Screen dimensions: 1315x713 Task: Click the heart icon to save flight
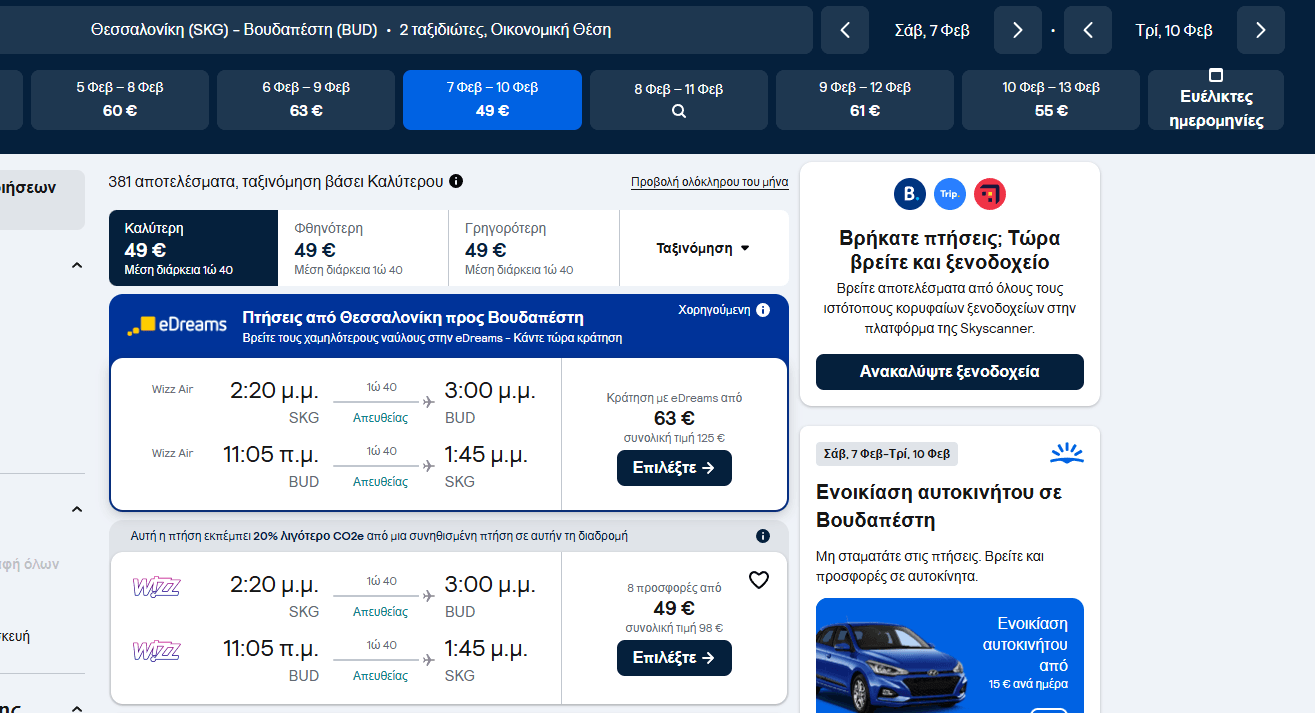coord(759,580)
